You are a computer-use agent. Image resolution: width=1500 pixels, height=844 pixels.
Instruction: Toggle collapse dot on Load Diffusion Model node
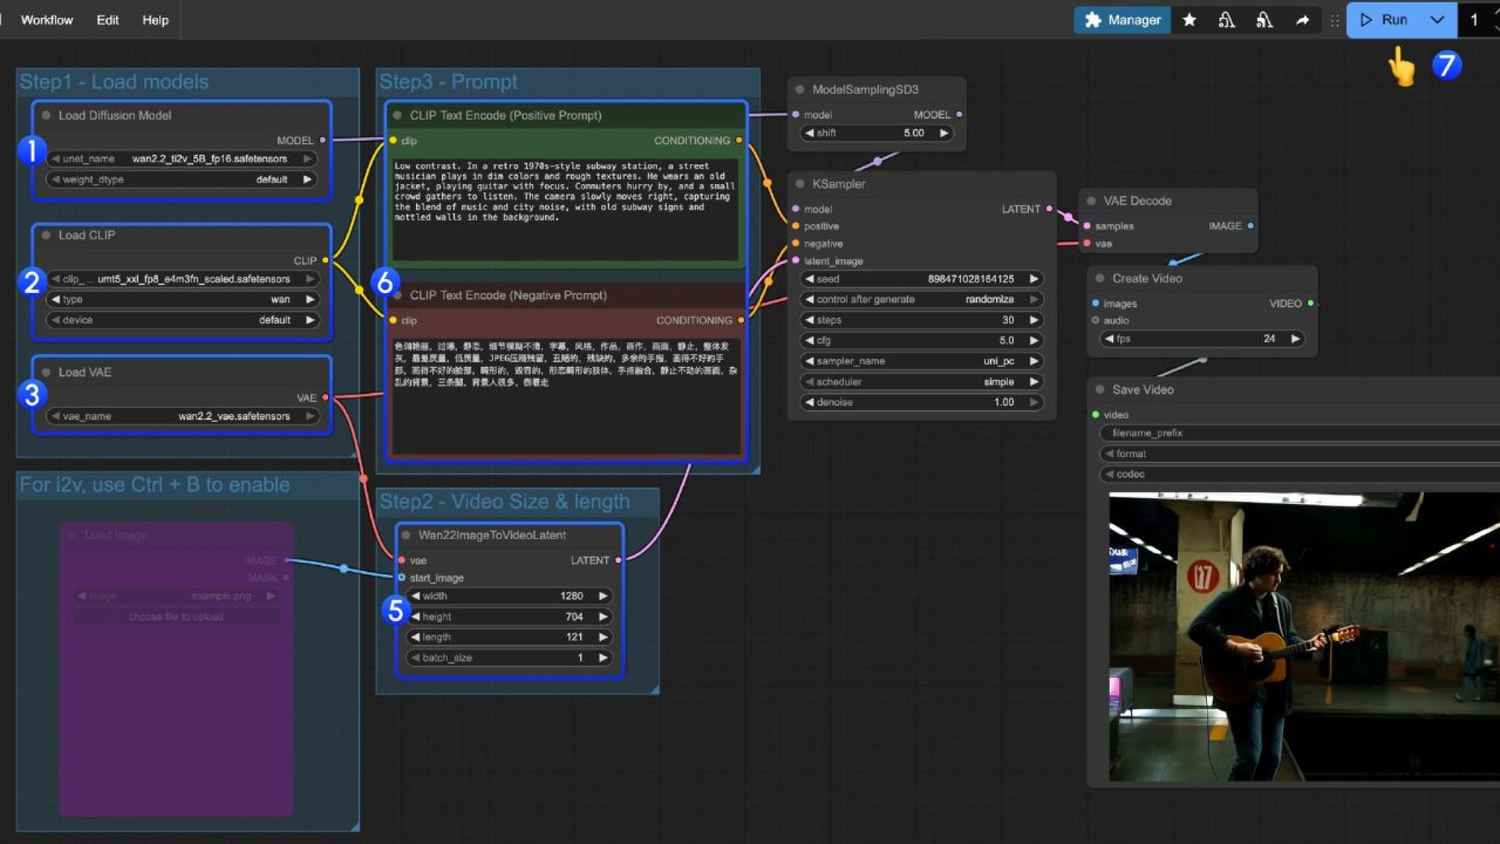click(x=46, y=116)
